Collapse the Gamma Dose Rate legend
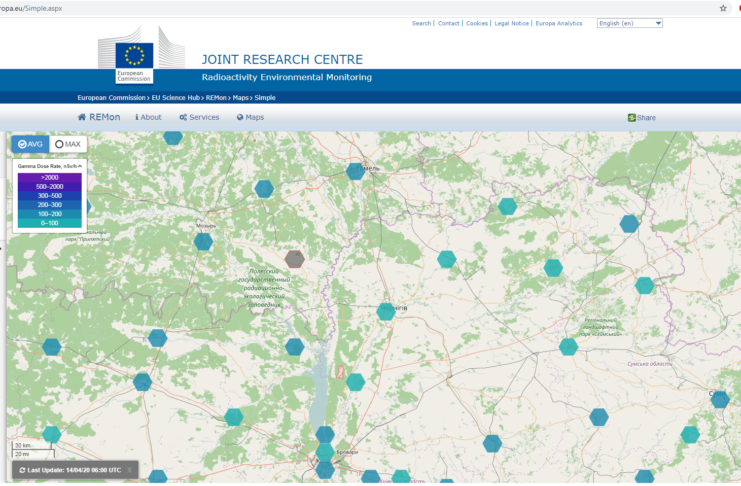 coord(80,166)
